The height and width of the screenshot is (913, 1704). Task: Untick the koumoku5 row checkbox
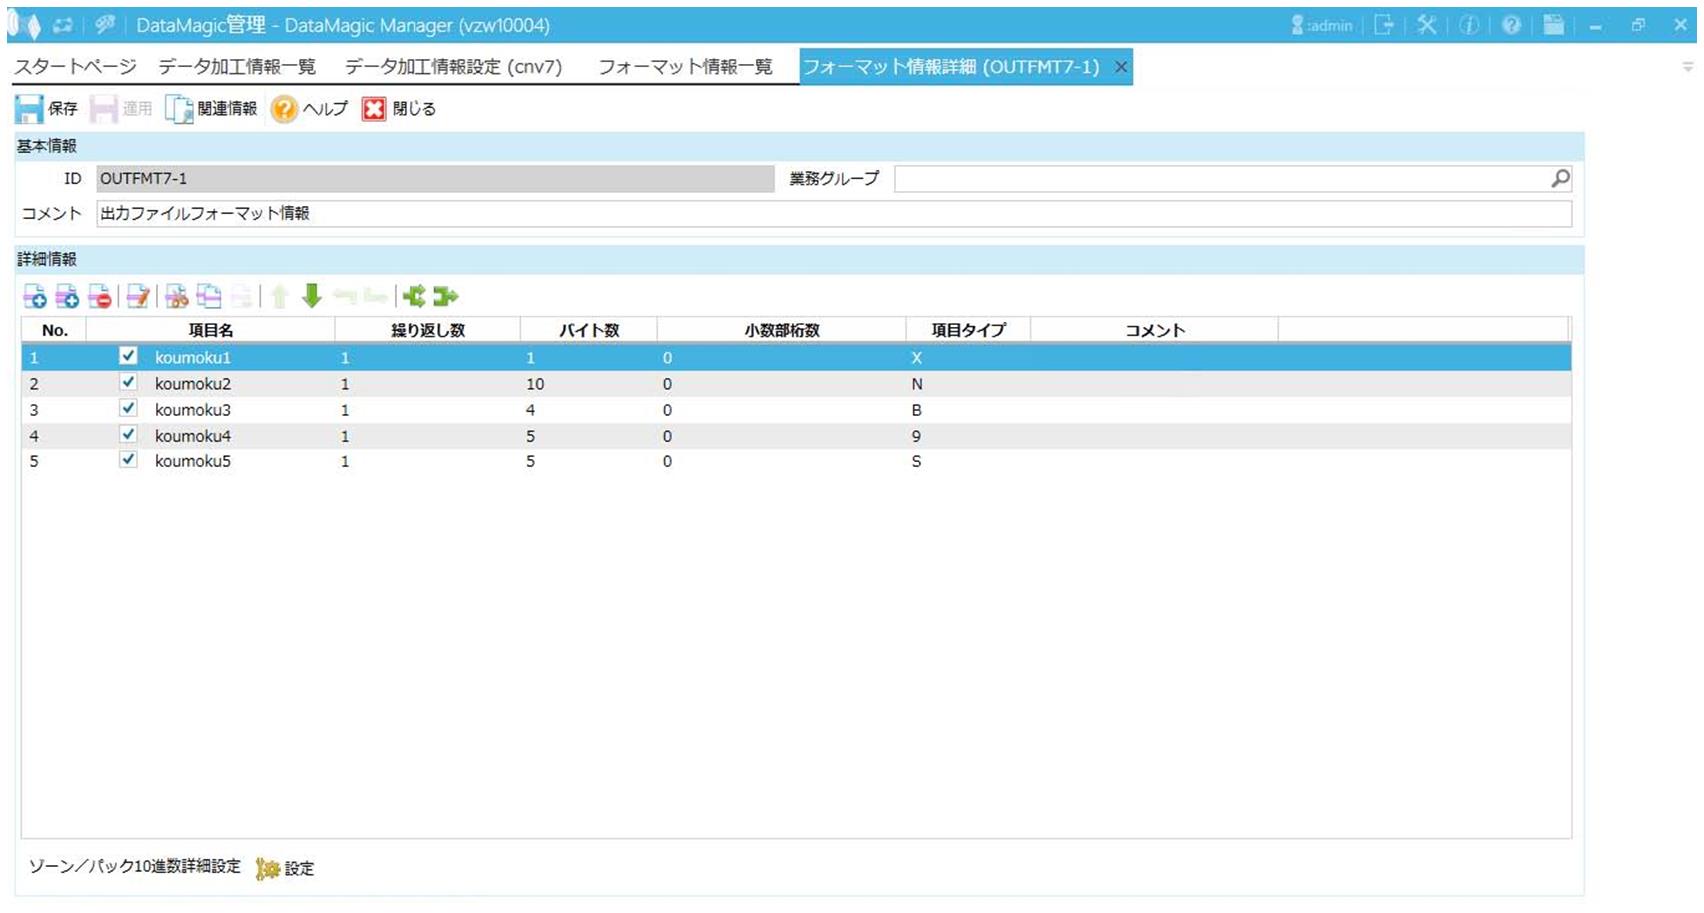click(128, 460)
